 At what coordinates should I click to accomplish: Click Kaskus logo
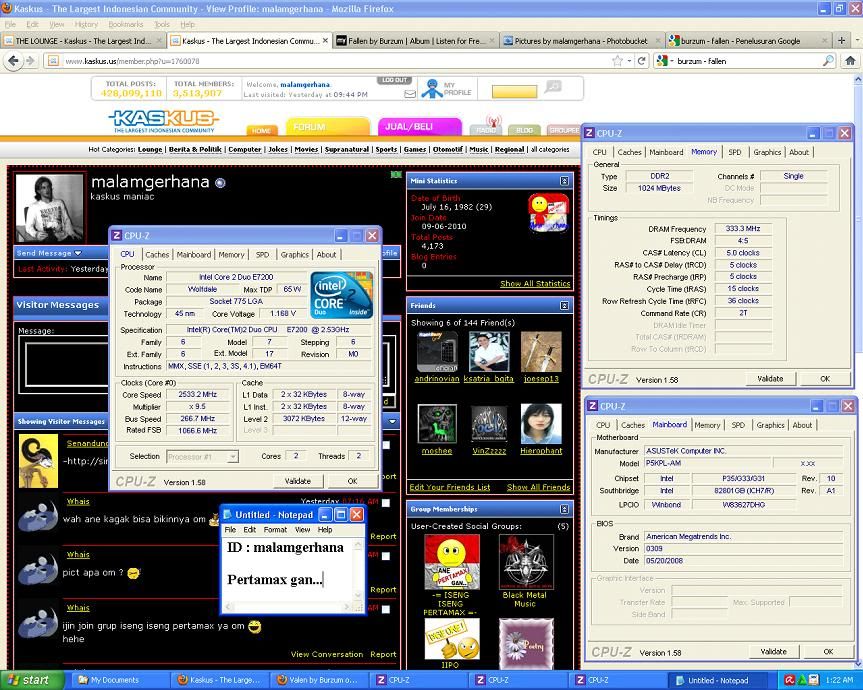coord(164,121)
